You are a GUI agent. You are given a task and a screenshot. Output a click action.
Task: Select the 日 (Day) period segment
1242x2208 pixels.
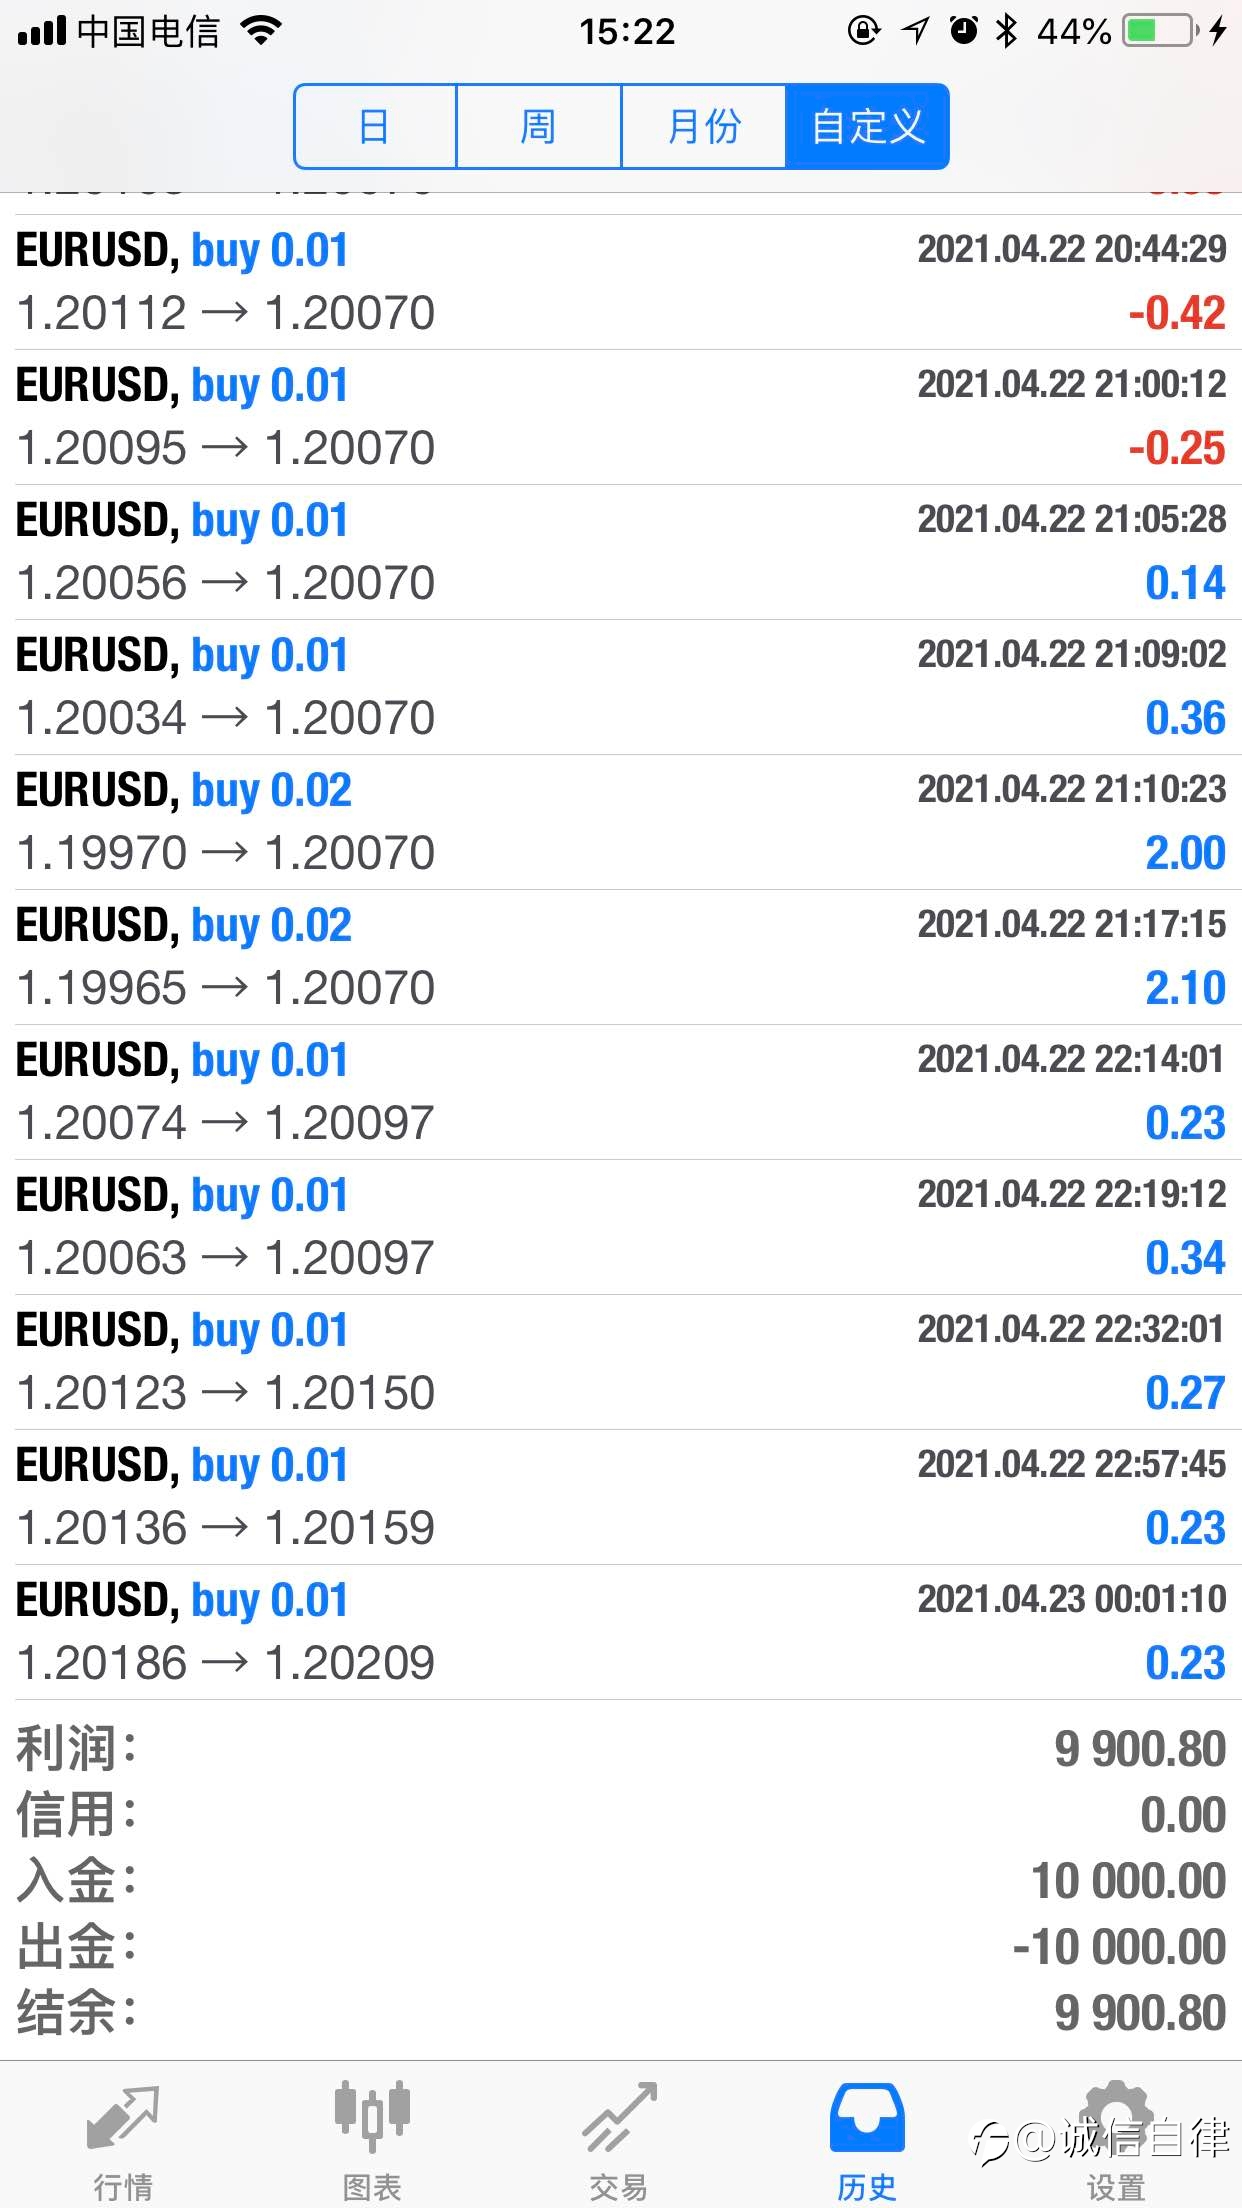376,127
